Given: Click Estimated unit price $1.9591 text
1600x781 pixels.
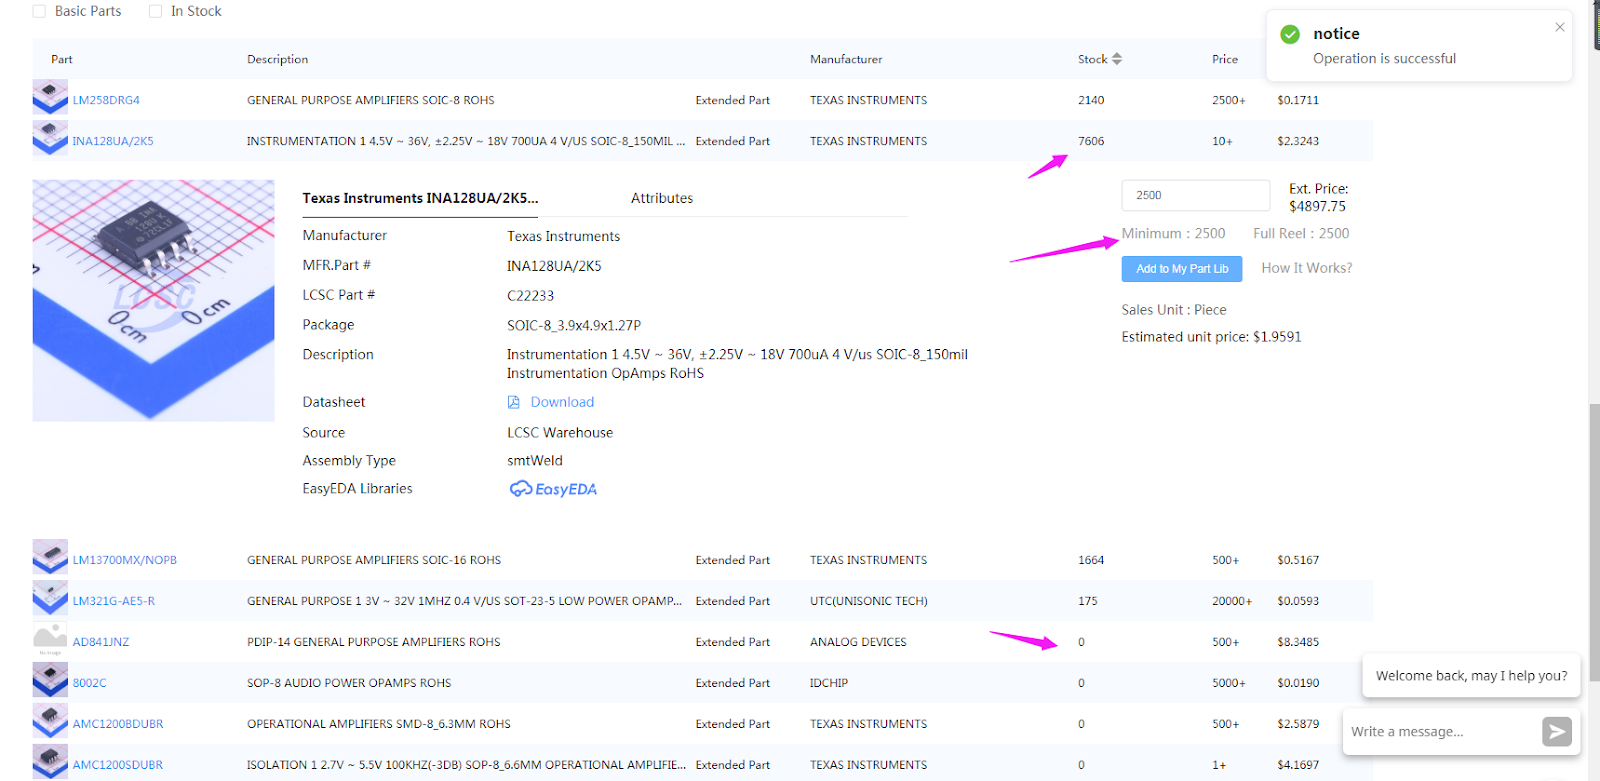Looking at the screenshot, I should 1212,337.
